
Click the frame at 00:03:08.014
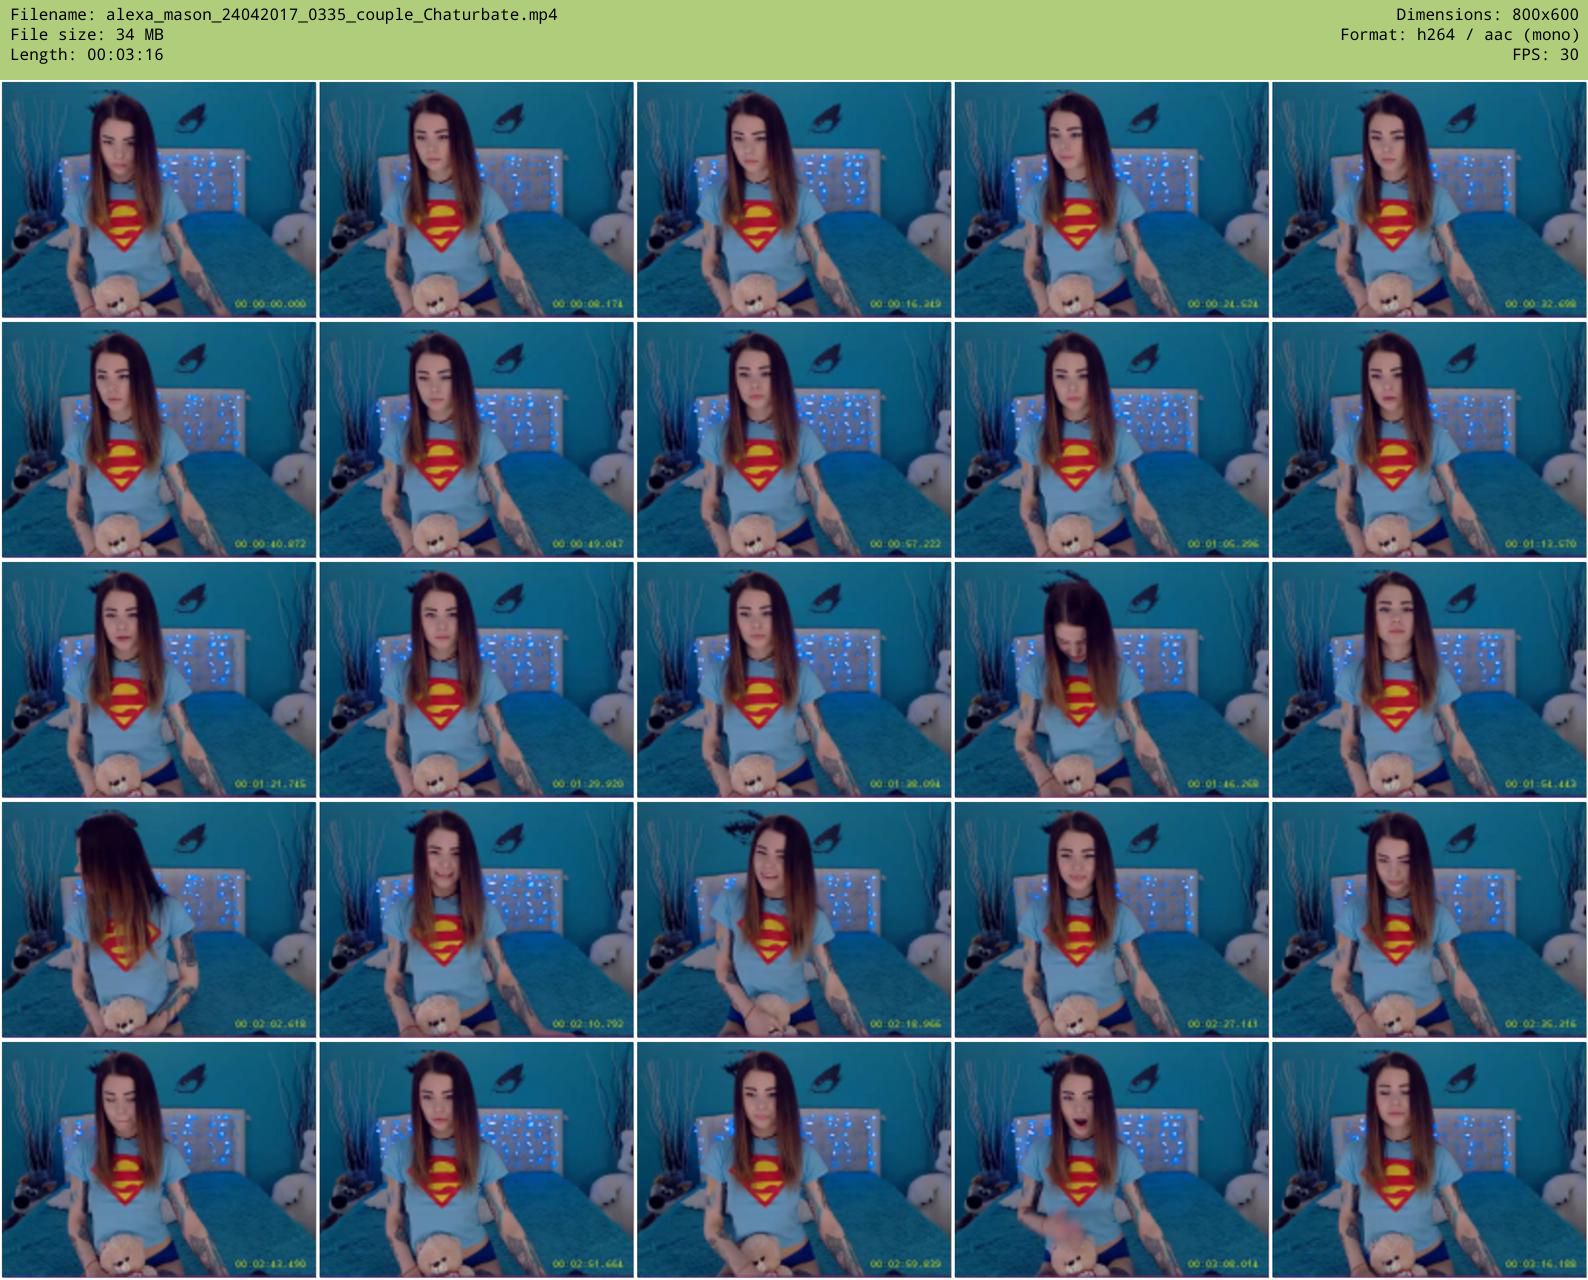1112,1160
